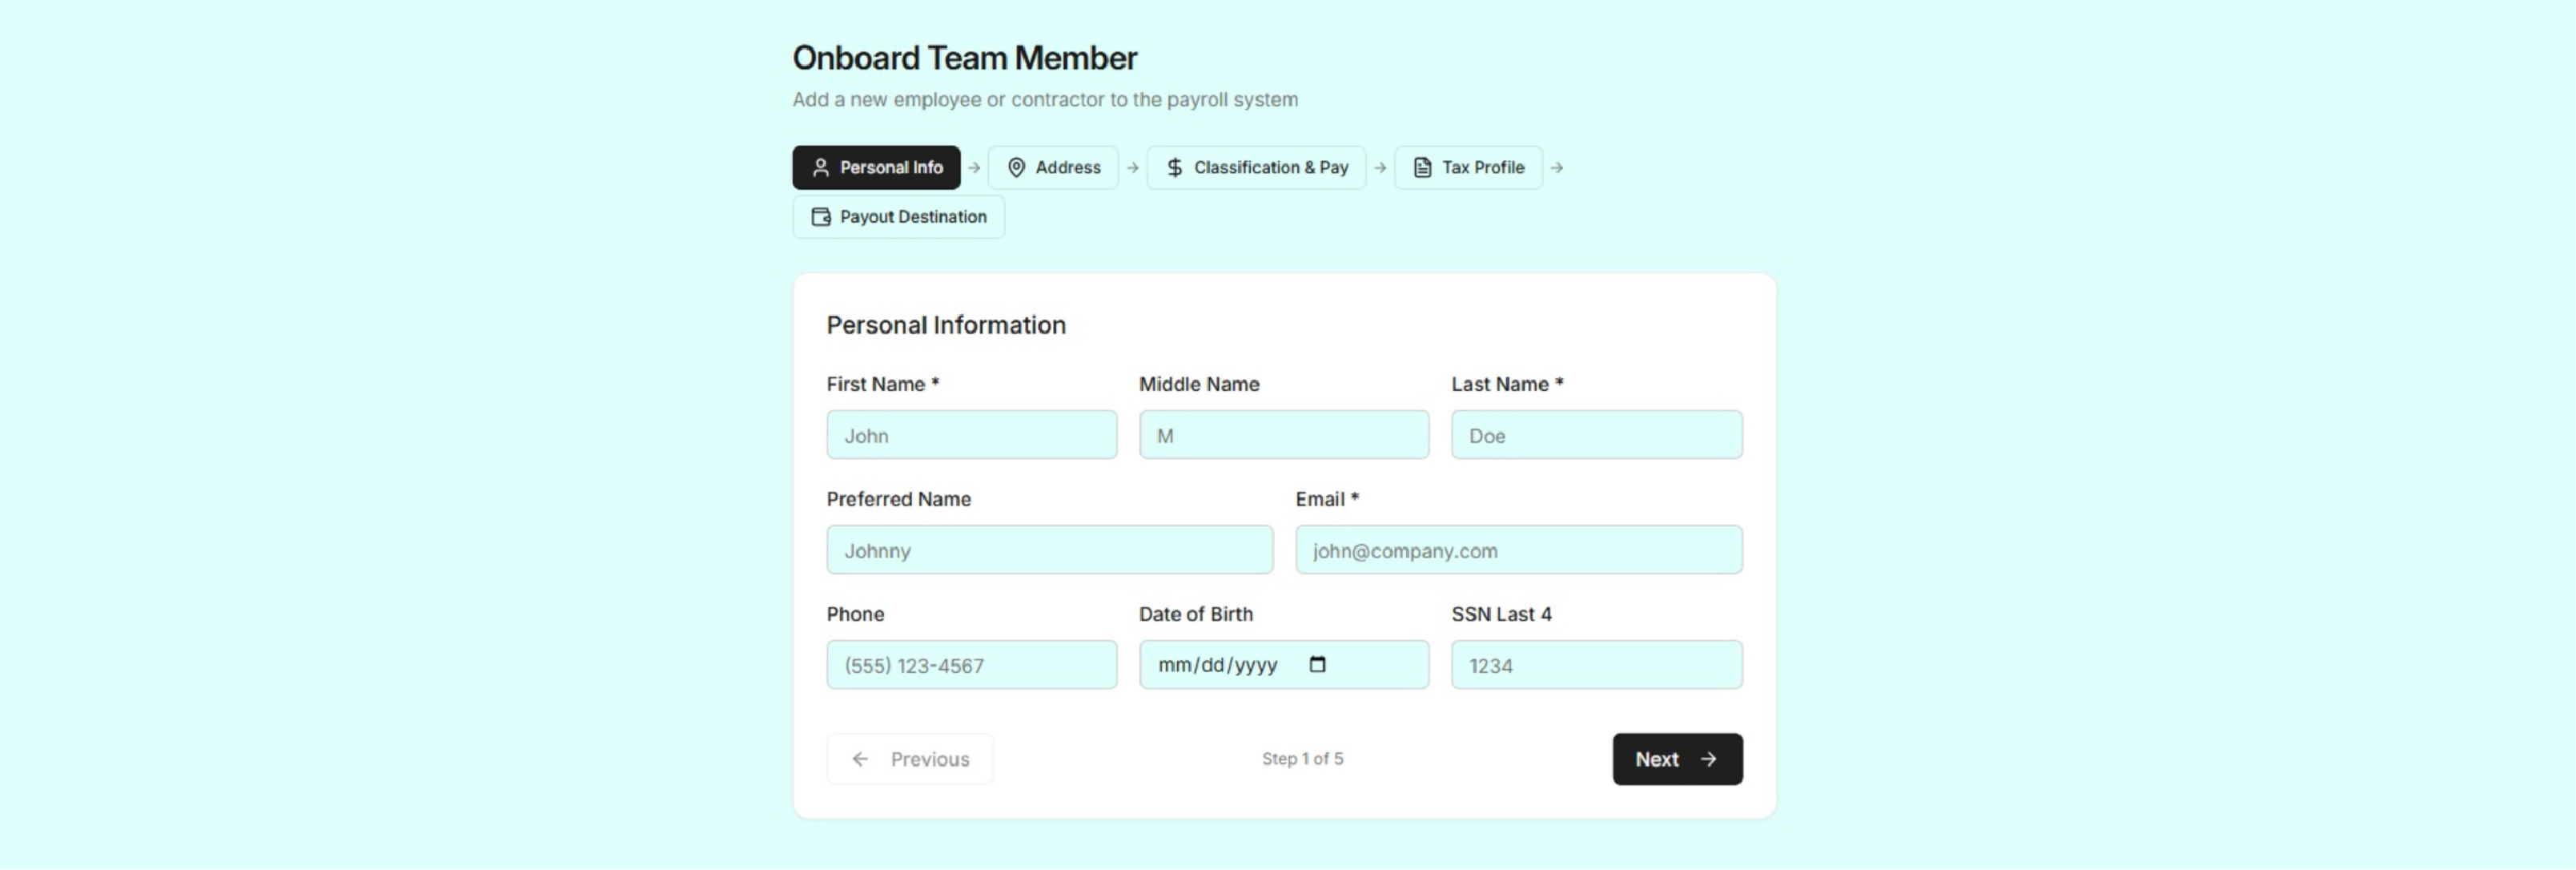Click the map pin icon in Address step
The height and width of the screenshot is (870, 2576).
tap(1016, 168)
